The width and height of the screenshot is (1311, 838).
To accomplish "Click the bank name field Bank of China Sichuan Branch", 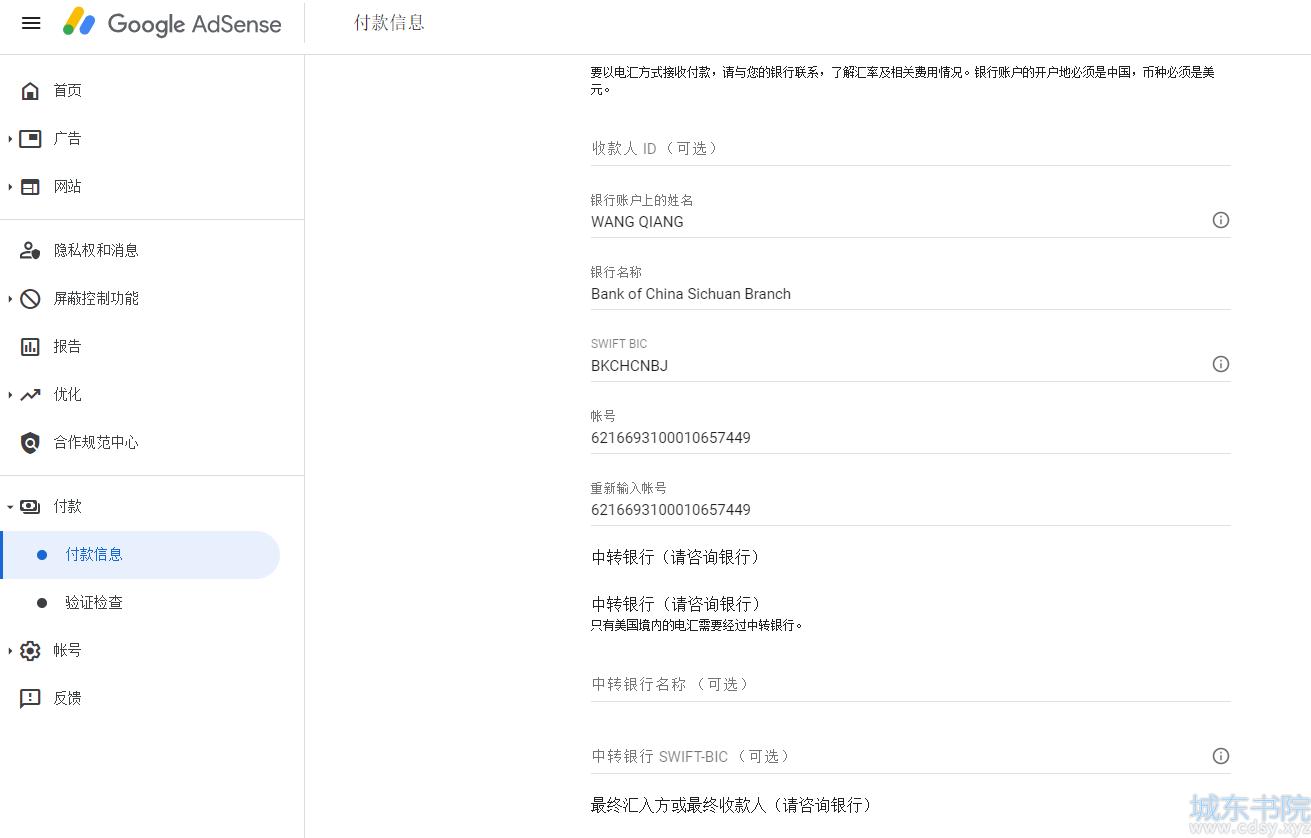I will click(910, 294).
